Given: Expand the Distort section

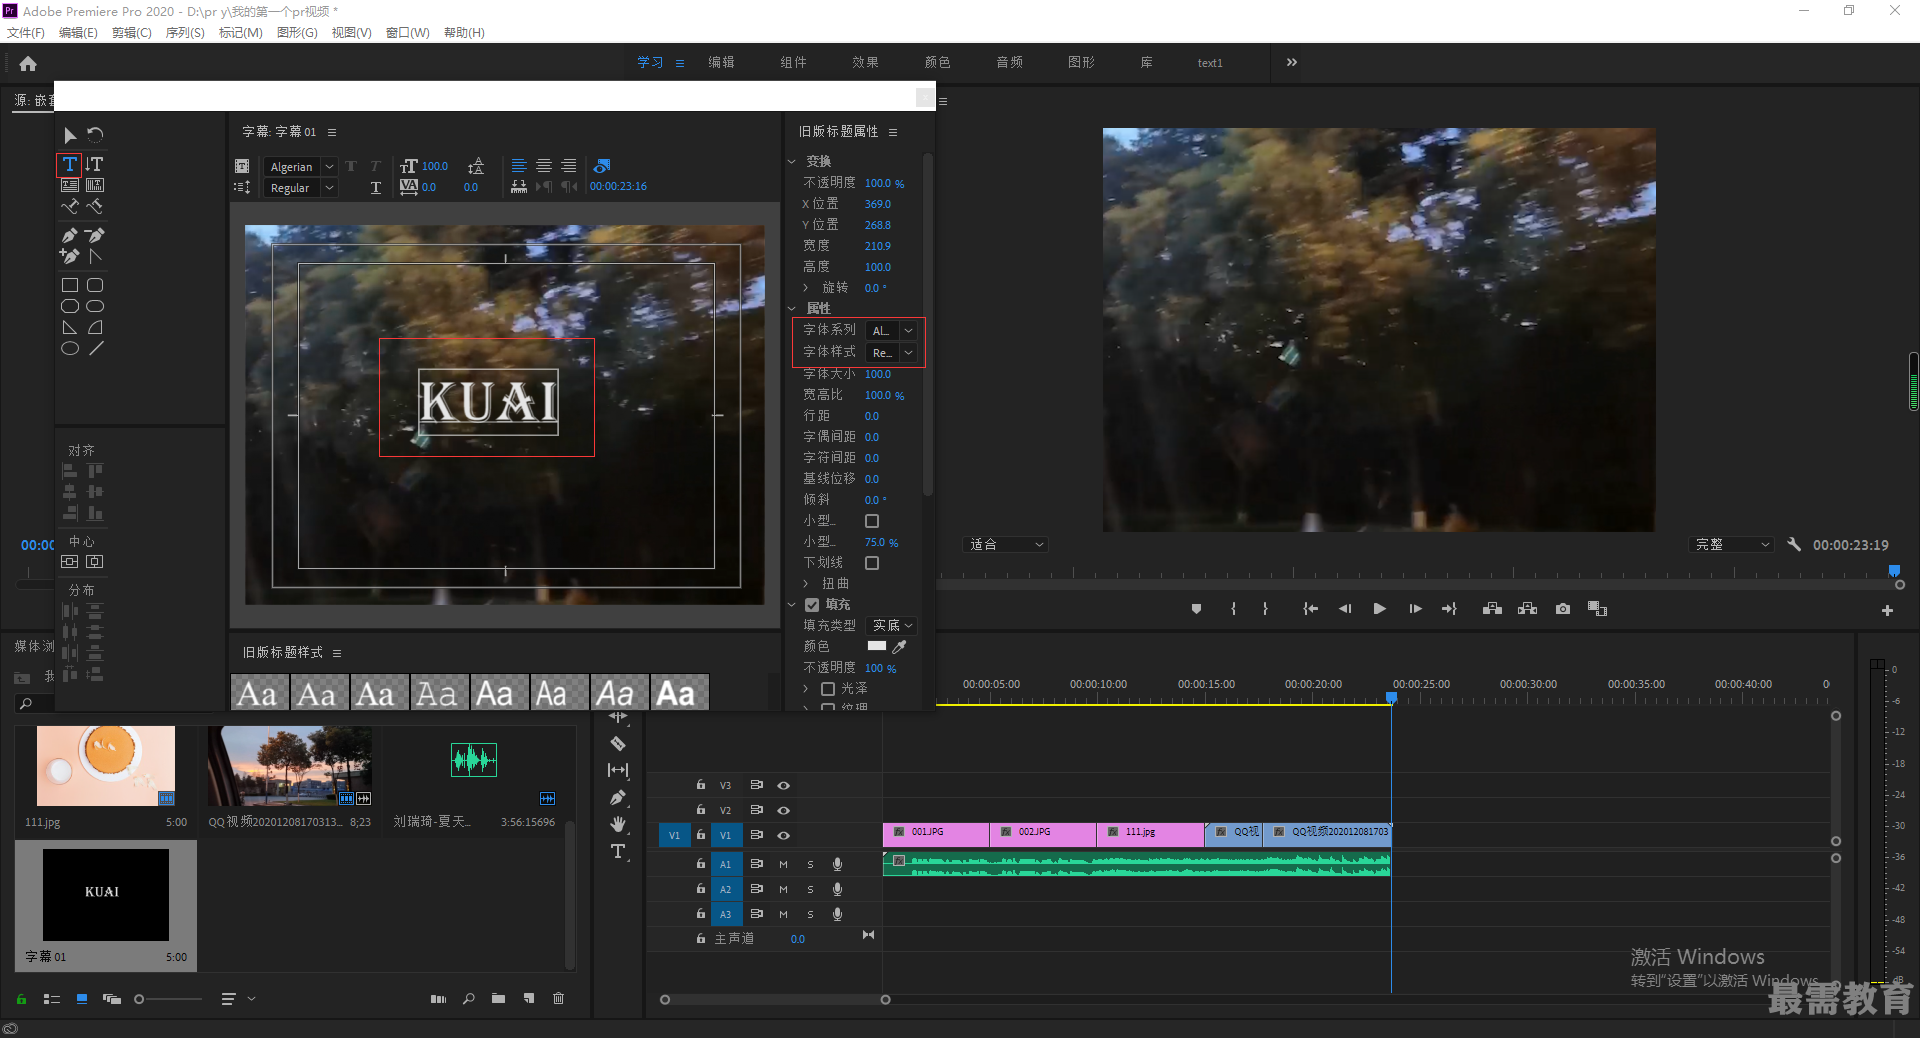Looking at the screenshot, I should click(x=806, y=584).
